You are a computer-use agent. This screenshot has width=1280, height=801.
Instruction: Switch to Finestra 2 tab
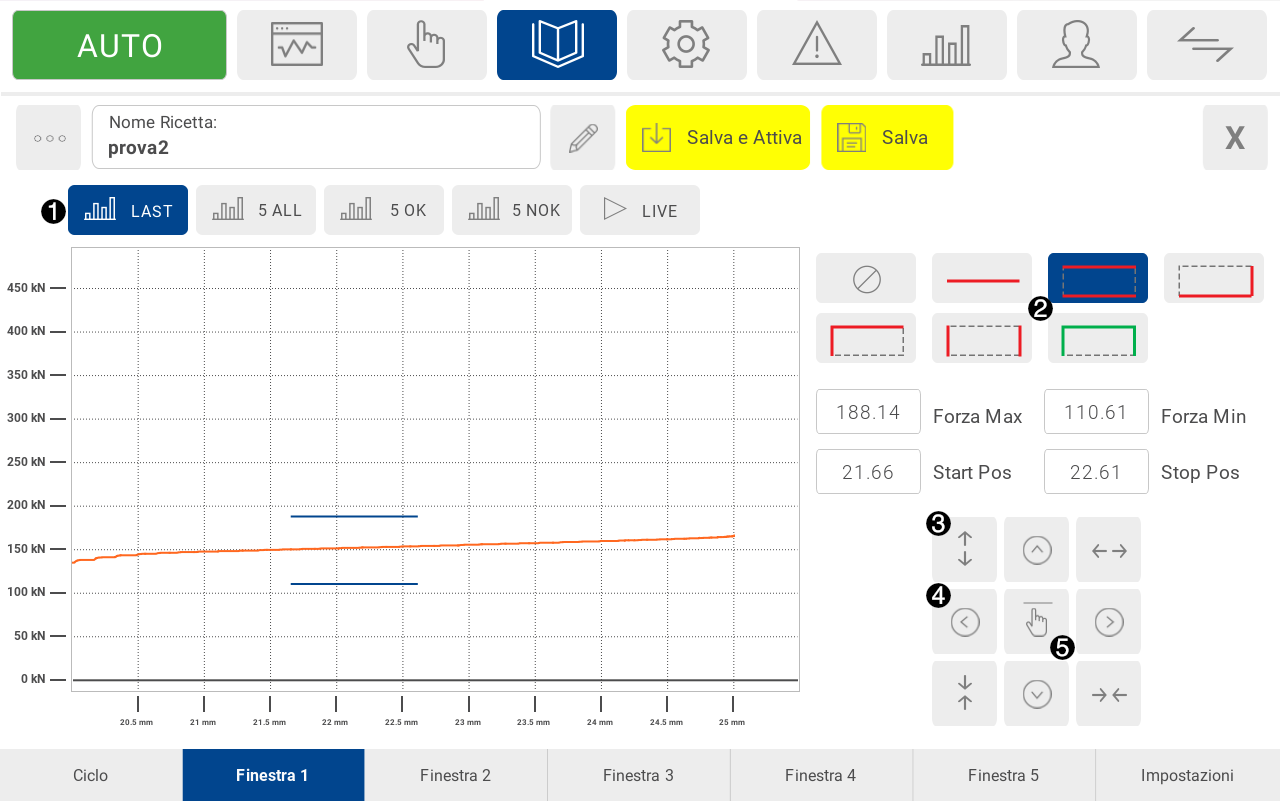click(455, 775)
